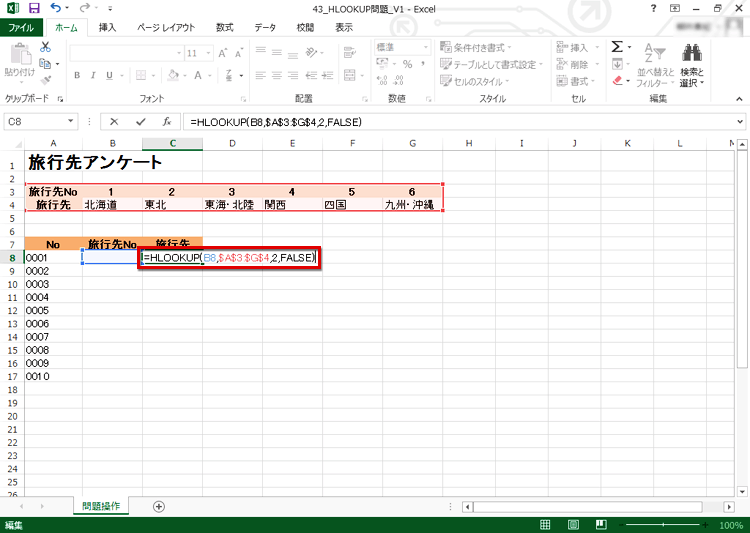
Task: Click the Sort and Filter icon
Action: point(655,53)
